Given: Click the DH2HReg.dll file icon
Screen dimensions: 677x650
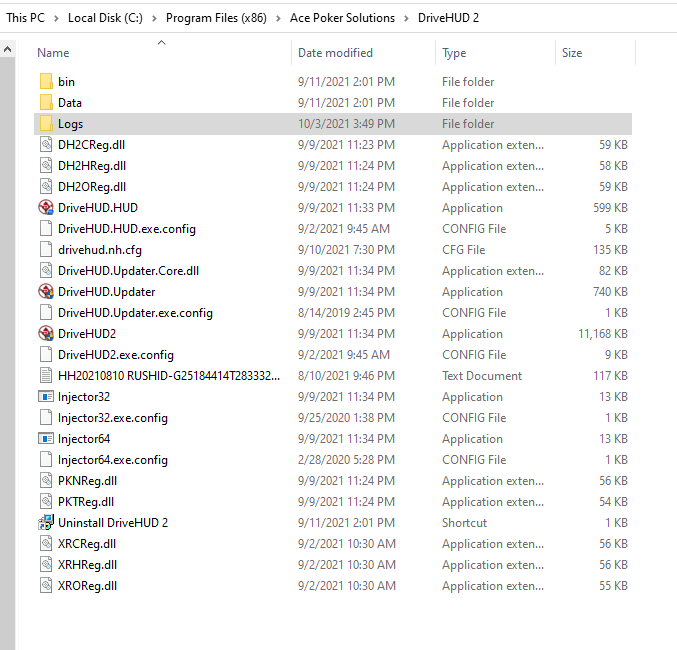Looking at the screenshot, I should coord(46,166).
